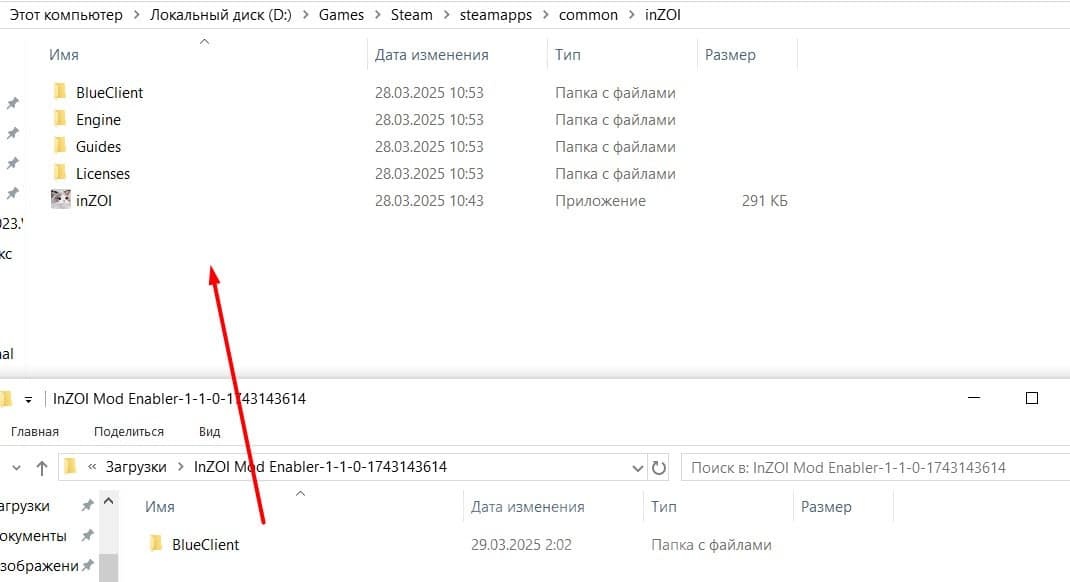Click inZOI segment in breadcrumb path

click(663, 15)
